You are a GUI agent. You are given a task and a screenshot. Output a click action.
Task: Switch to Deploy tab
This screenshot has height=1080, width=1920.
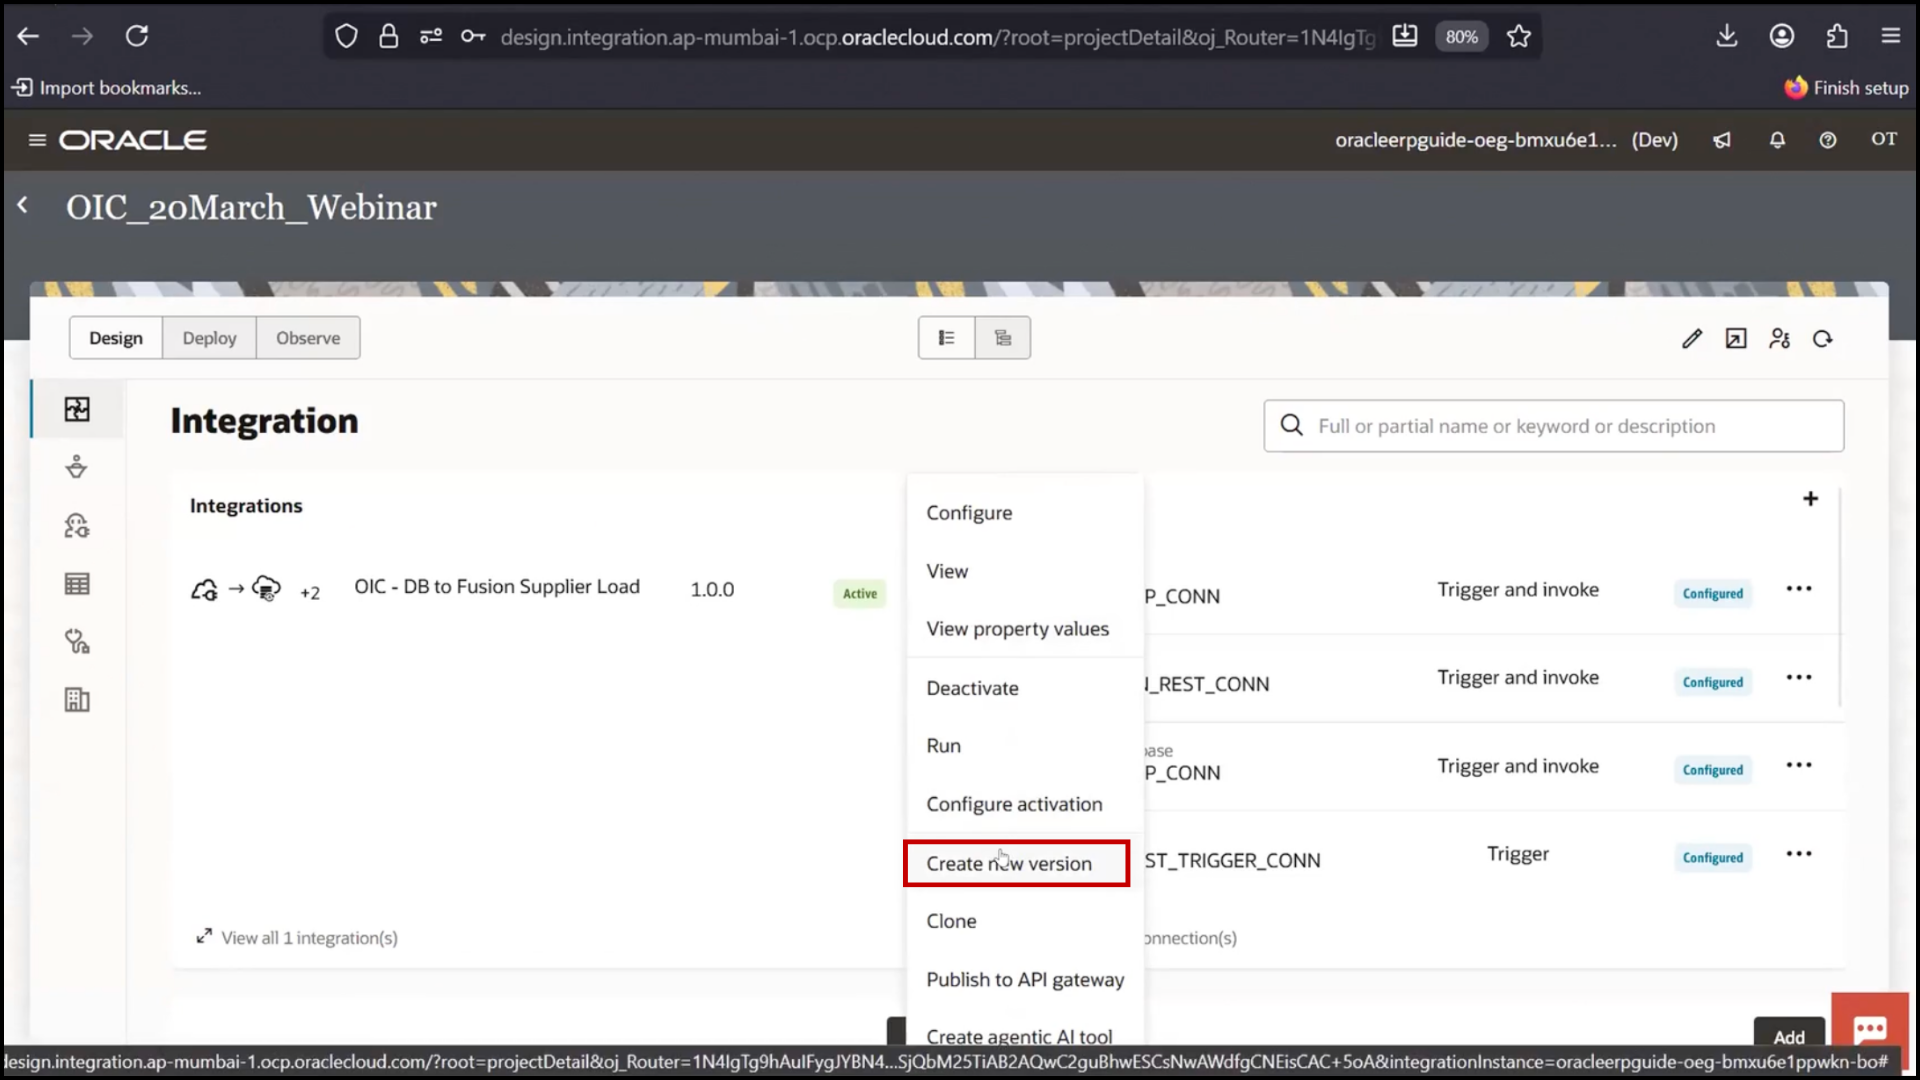pos(209,338)
